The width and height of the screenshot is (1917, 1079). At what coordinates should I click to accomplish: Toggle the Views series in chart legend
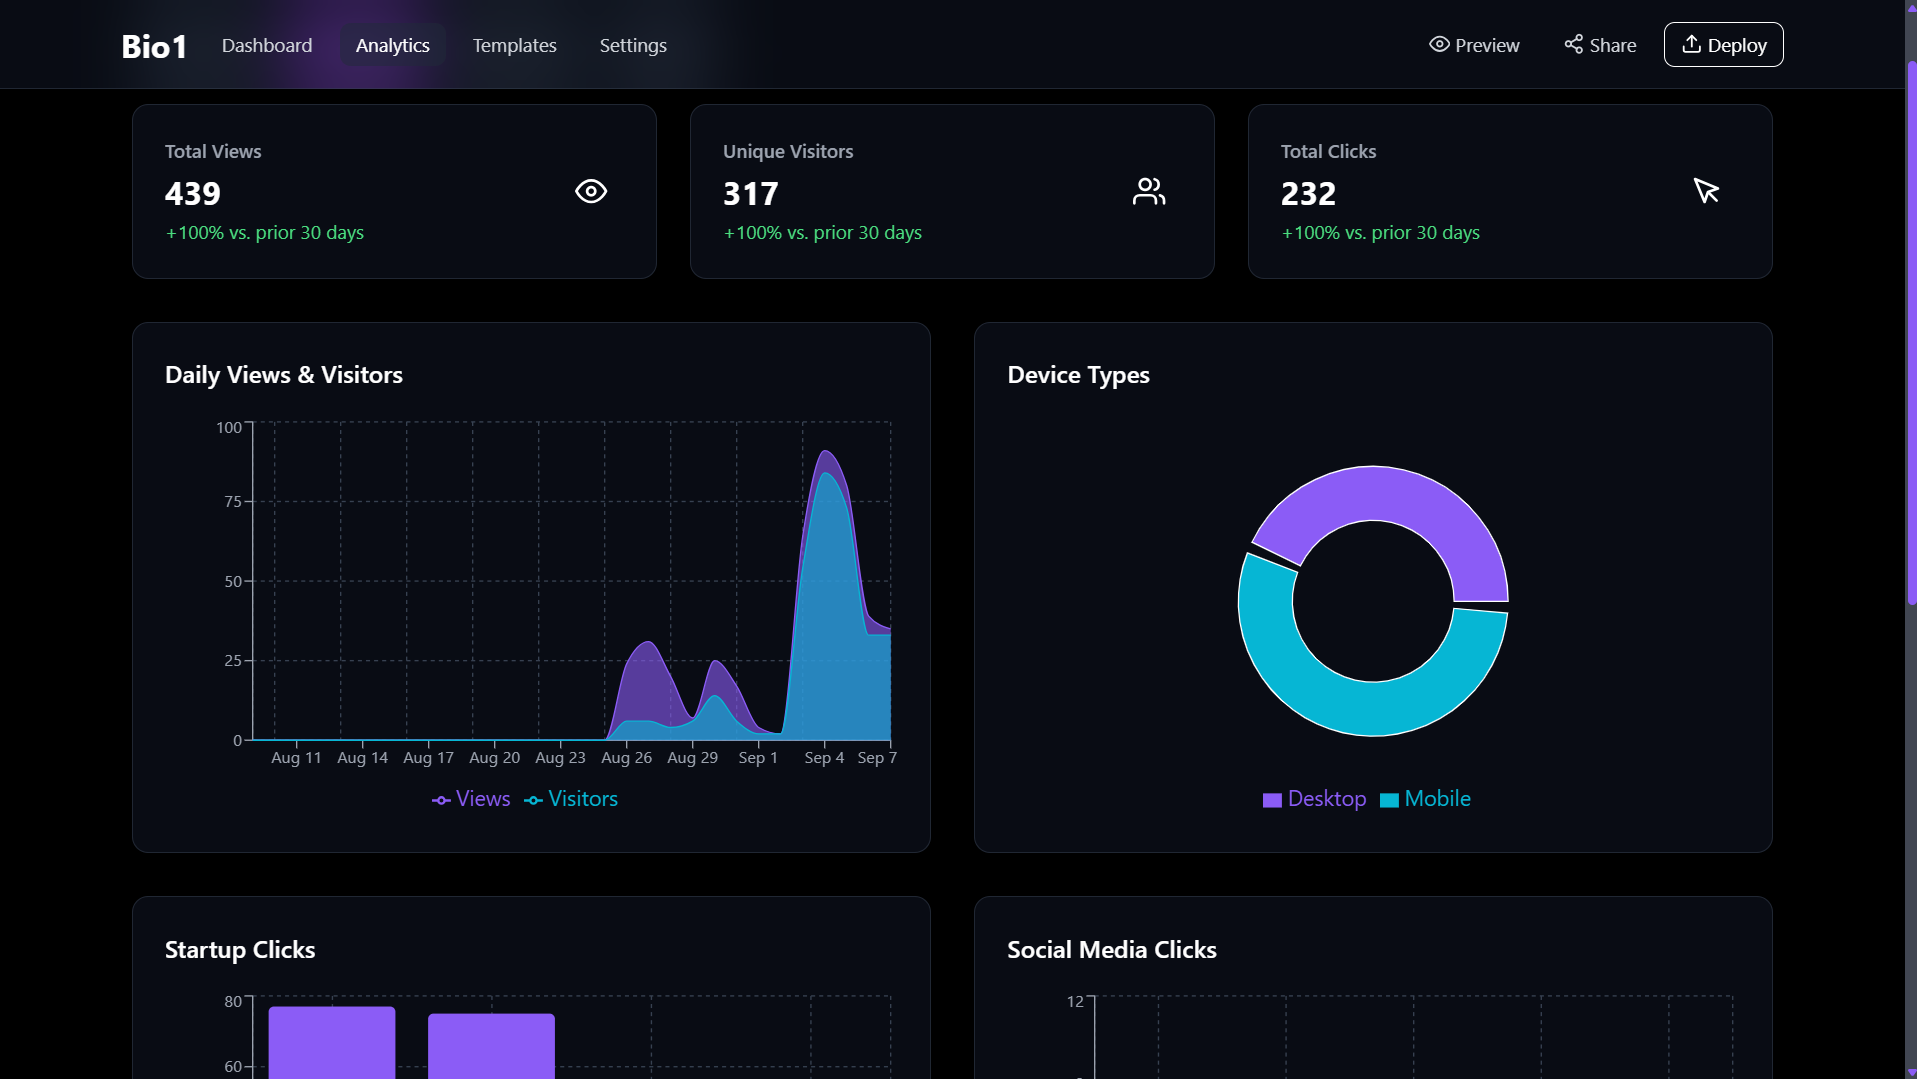(x=471, y=799)
